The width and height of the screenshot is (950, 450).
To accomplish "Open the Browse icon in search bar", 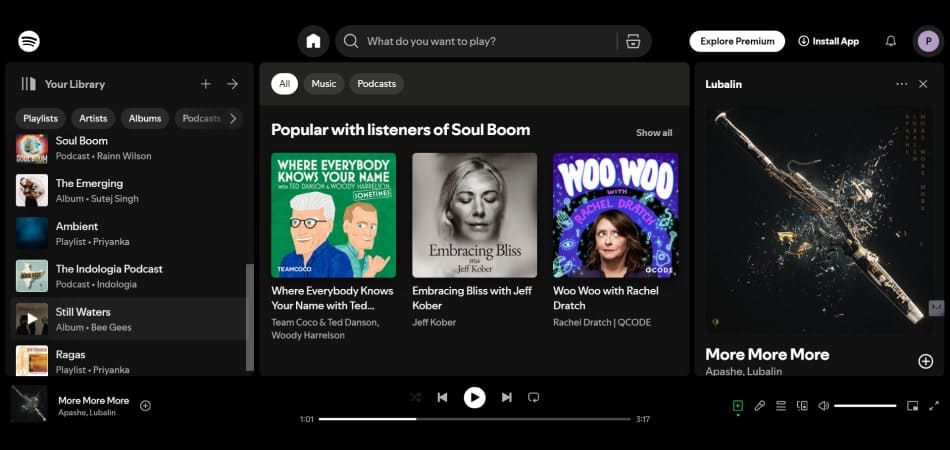I will [633, 41].
